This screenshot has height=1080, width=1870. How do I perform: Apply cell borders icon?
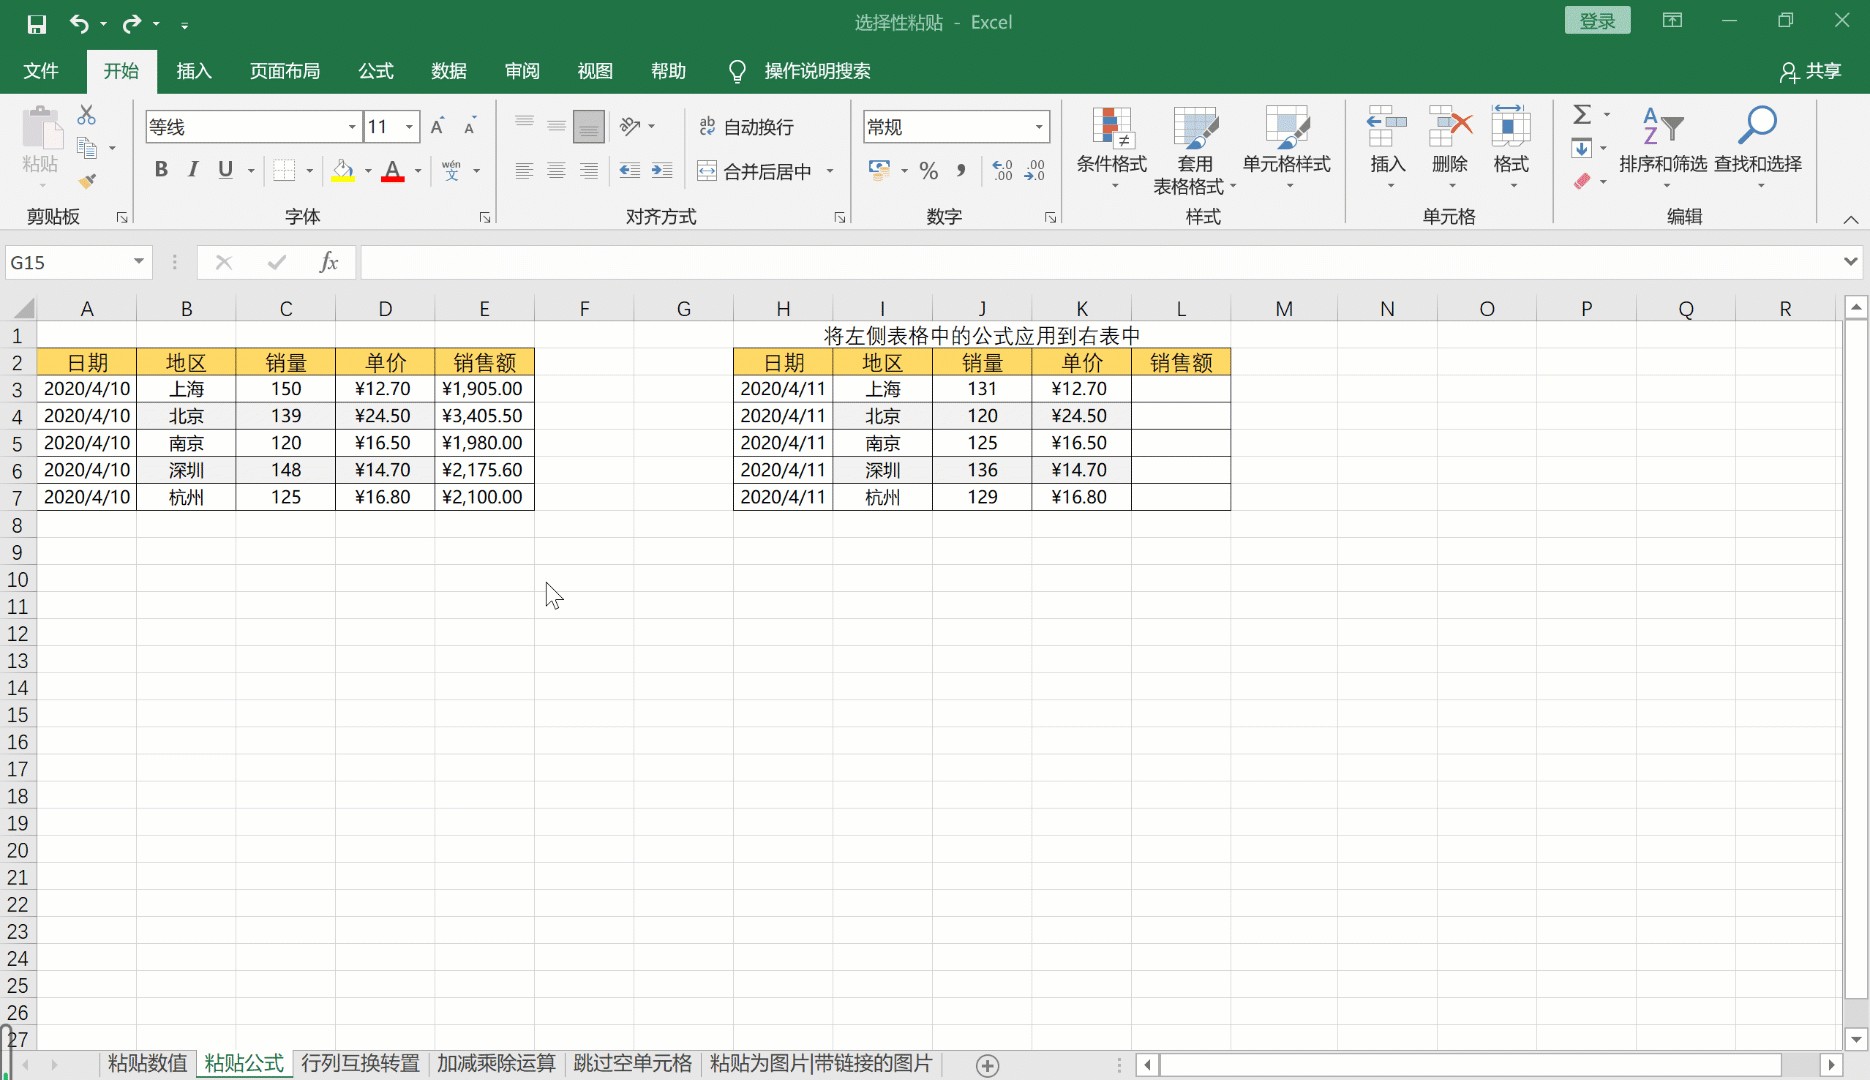tap(285, 170)
